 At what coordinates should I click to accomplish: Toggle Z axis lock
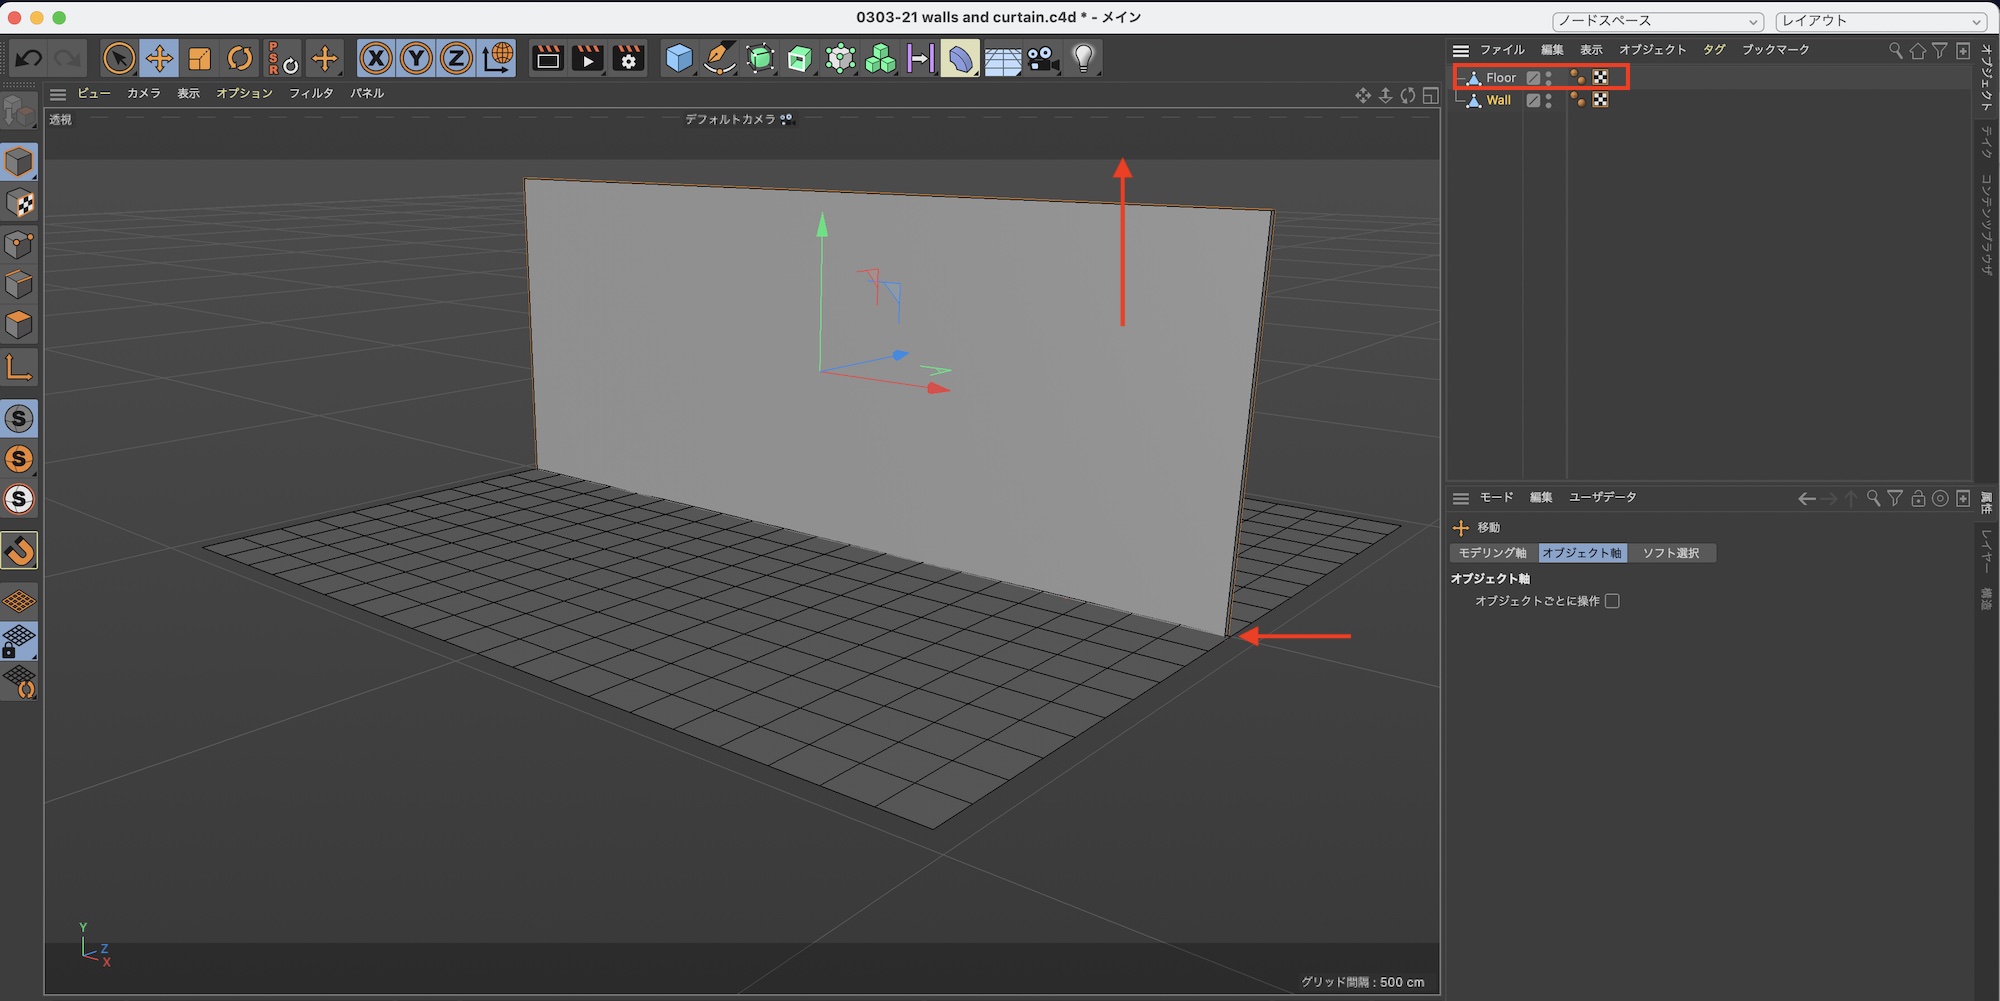click(456, 59)
